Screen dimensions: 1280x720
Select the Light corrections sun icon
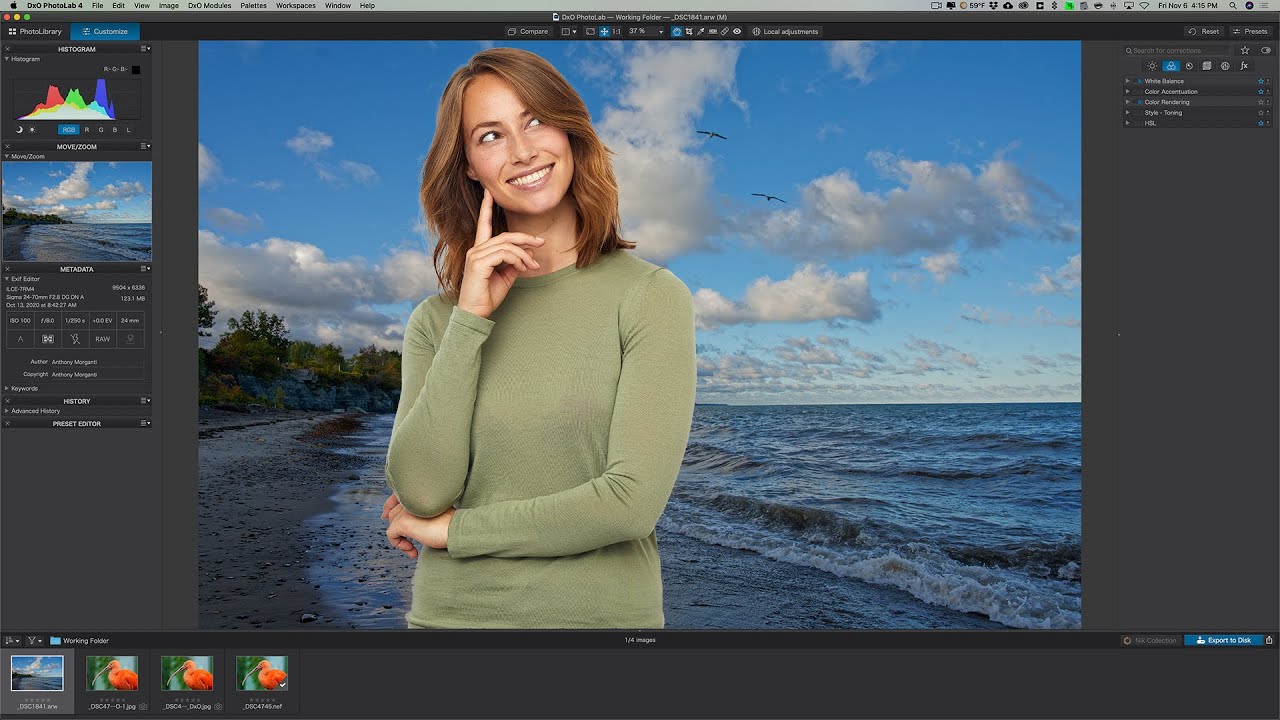[1152, 66]
